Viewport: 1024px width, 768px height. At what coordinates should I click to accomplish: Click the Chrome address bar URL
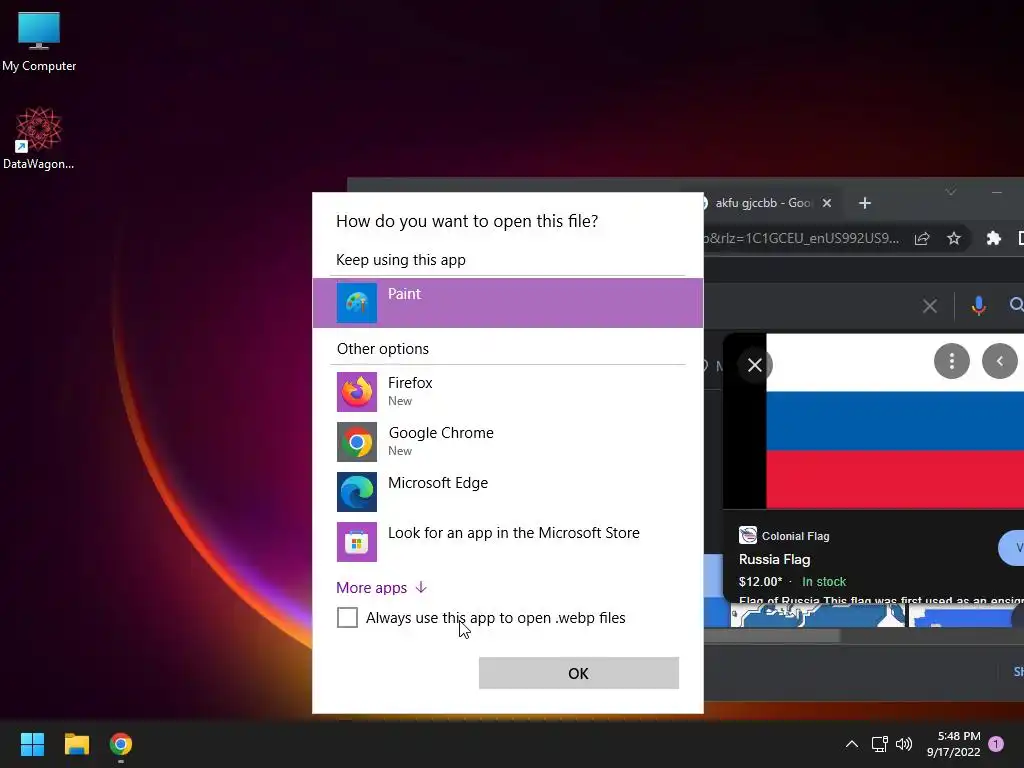[x=801, y=238]
